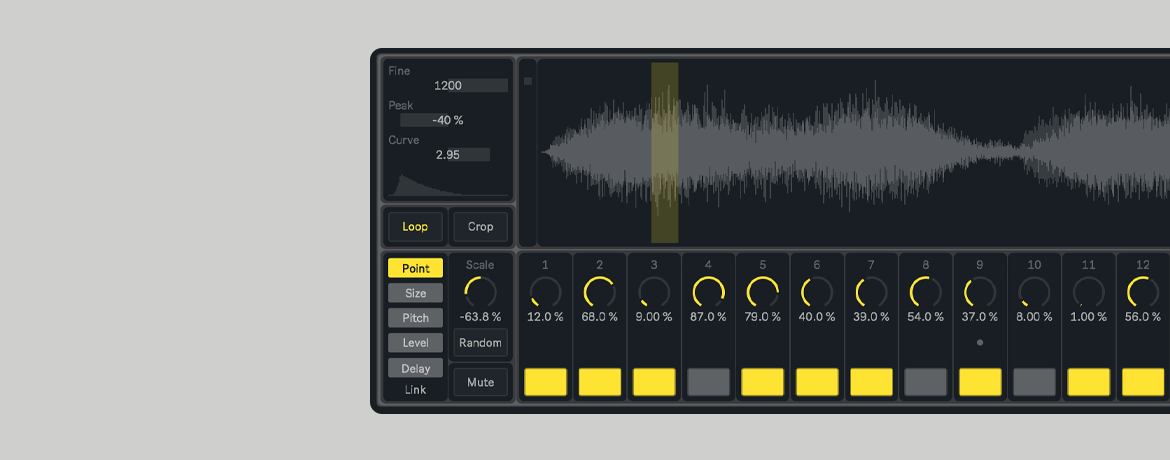
Task: Click the Peak slider showing -40 %
Action: 447,120
